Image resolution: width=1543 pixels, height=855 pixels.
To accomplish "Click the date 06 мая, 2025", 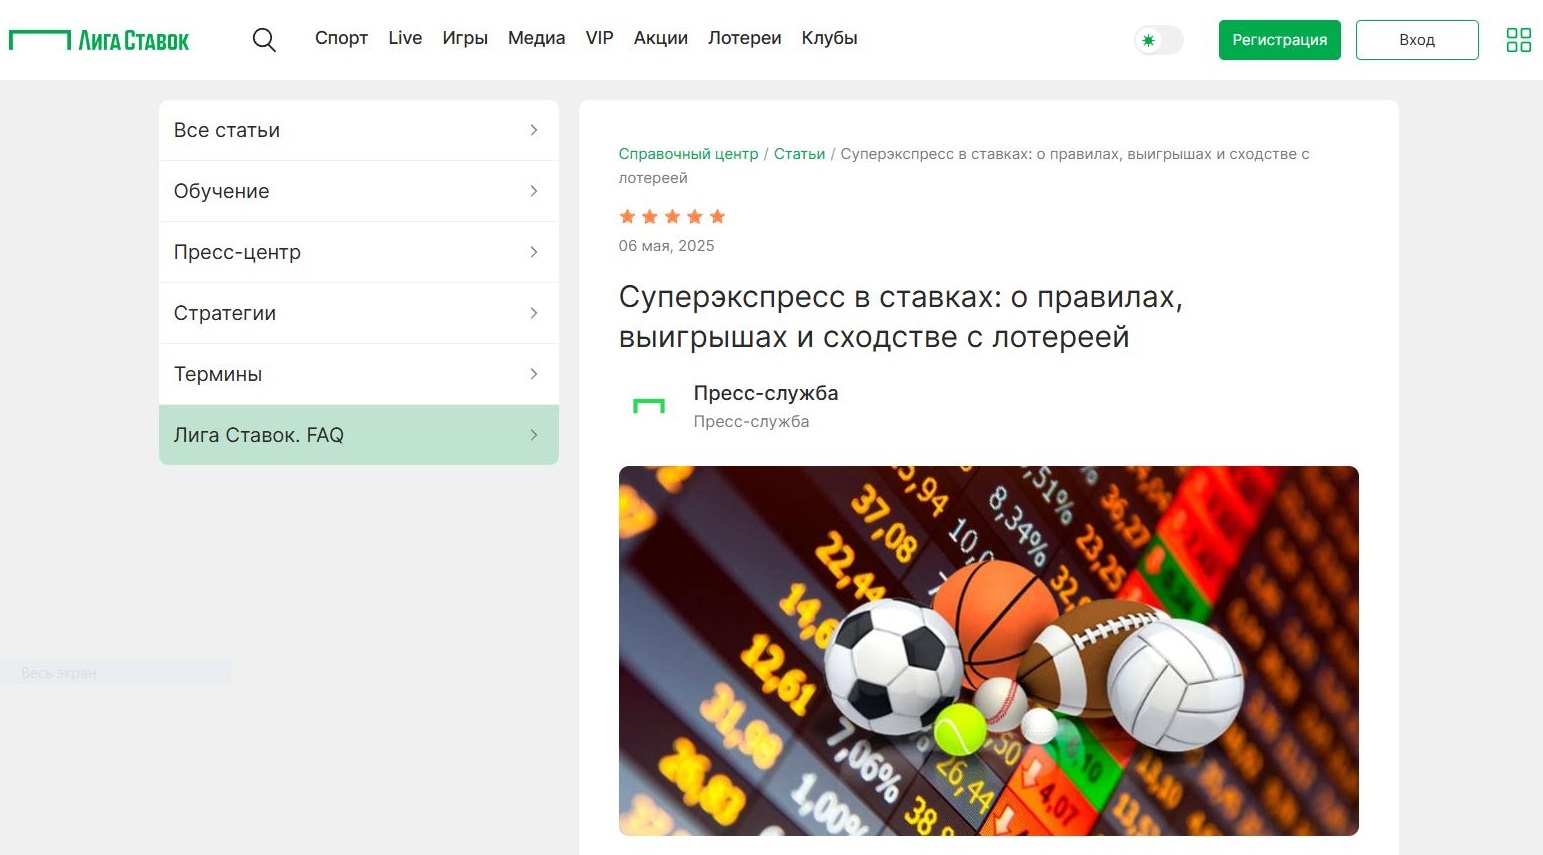I will [666, 246].
